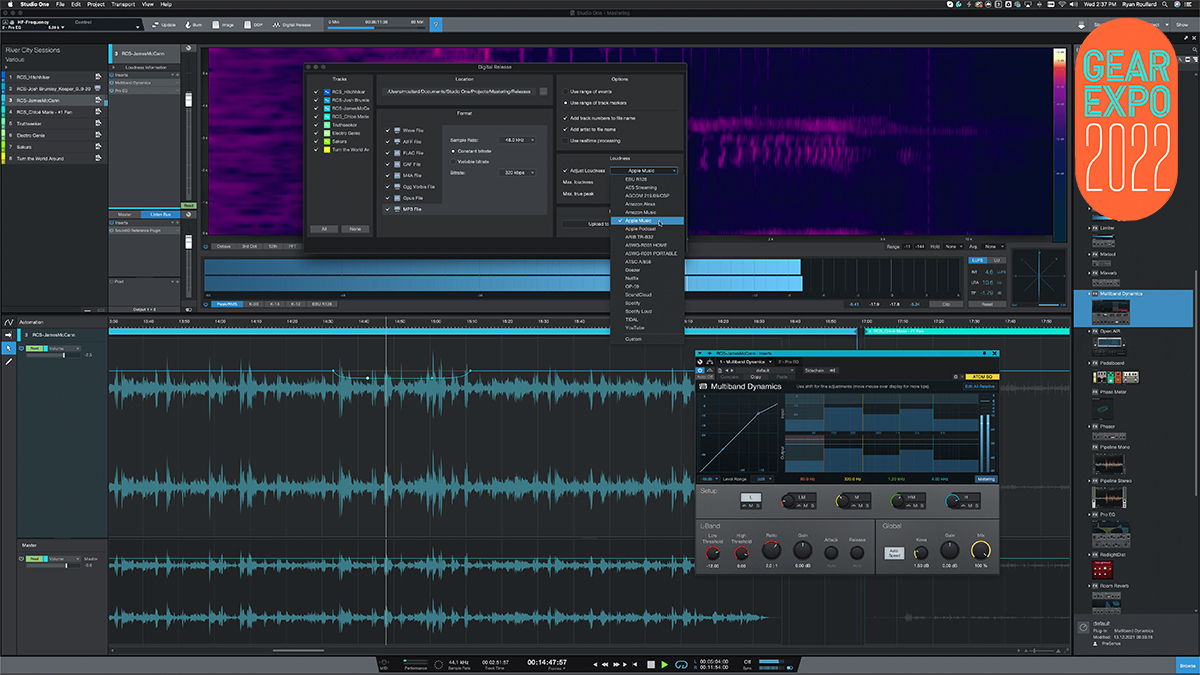Toggle the FLAC File format checkbox
Image resolution: width=1200 pixels, height=675 pixels.
pyautogui.click(x=387, y=153)
